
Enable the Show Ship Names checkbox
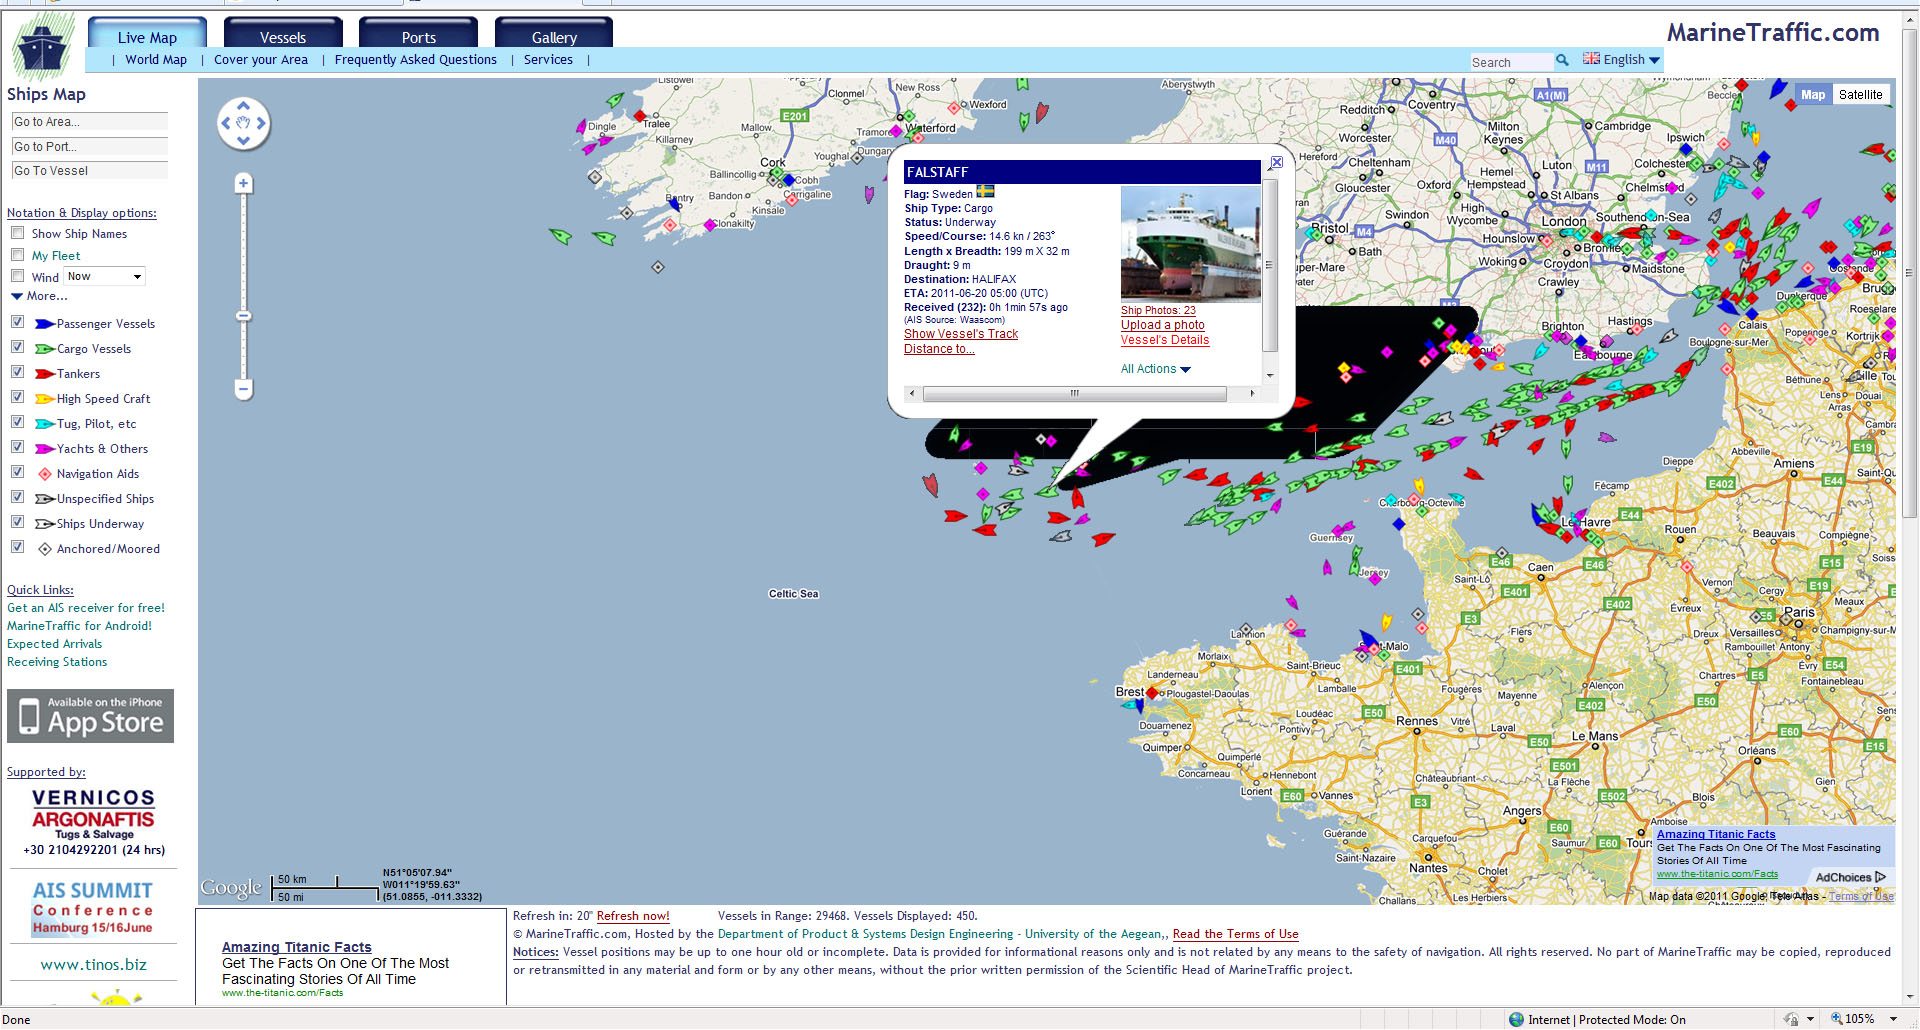(x=18, y=233)
